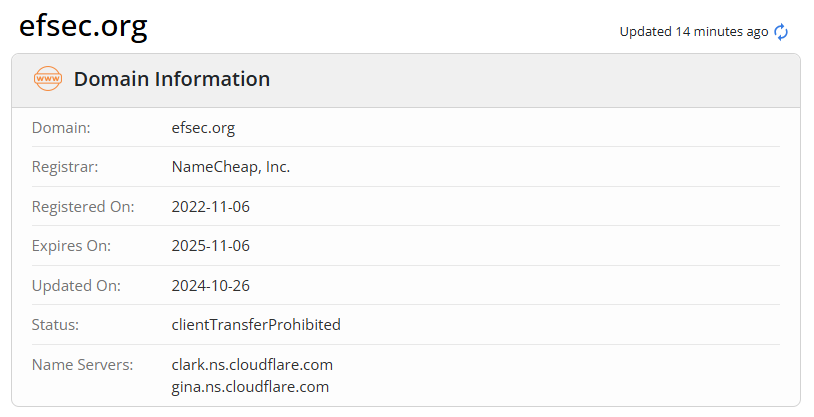
Task: Click the refresh icon beside Updated text
Action: [782, 32]
